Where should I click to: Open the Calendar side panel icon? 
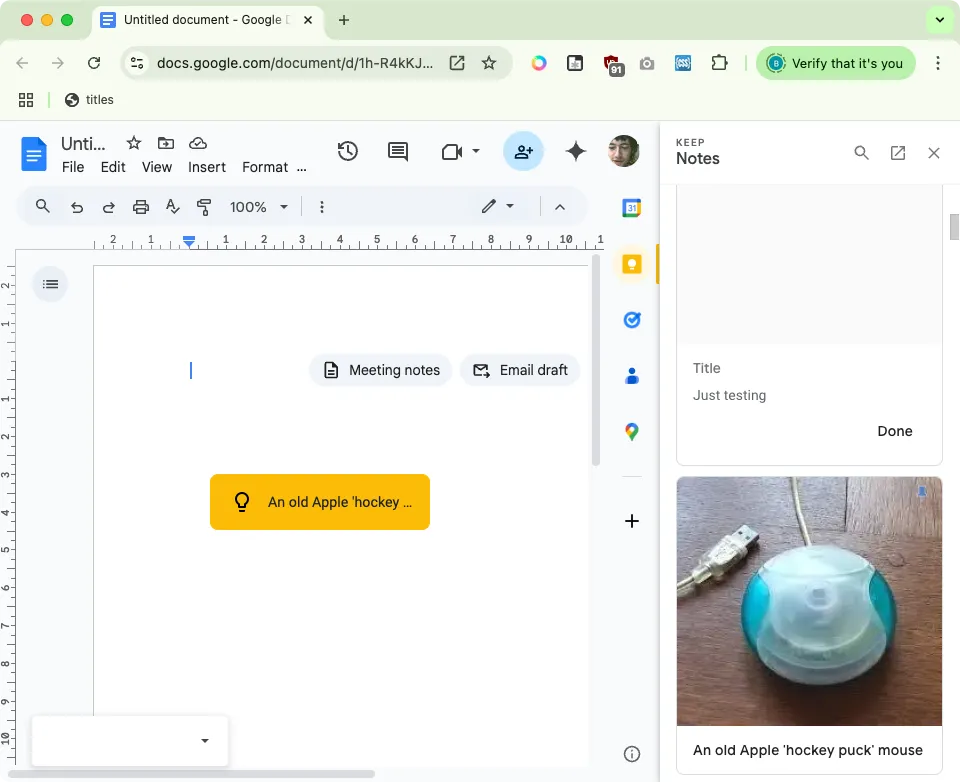[631, 208]
